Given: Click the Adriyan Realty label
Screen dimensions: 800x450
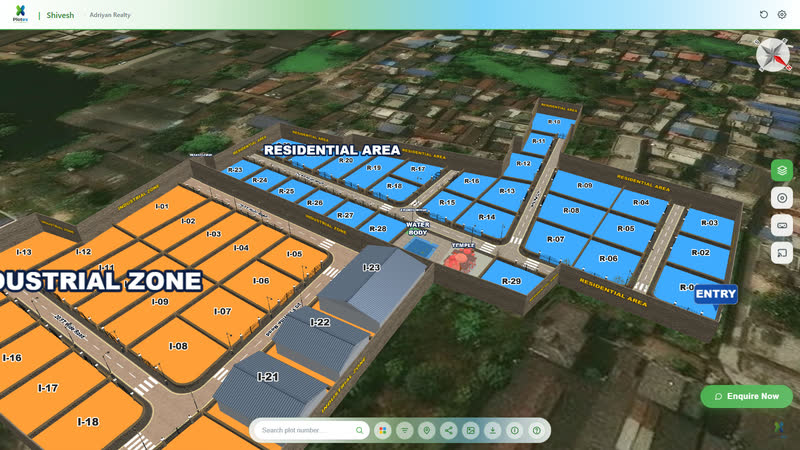Looking at the screenshot, I should 110,15.
